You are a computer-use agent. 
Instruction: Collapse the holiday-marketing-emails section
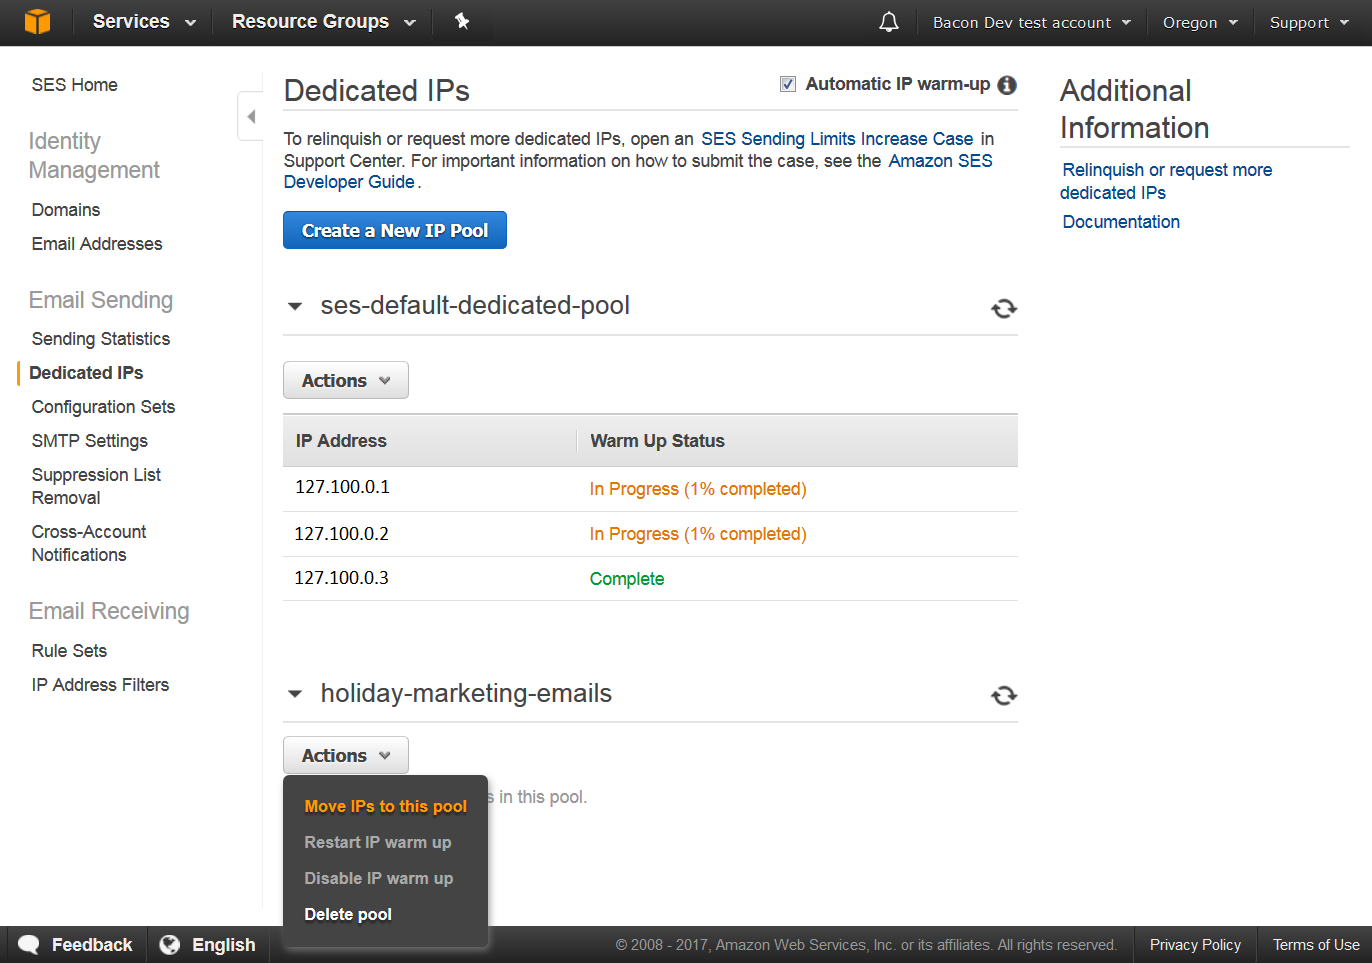coord(295,694)
